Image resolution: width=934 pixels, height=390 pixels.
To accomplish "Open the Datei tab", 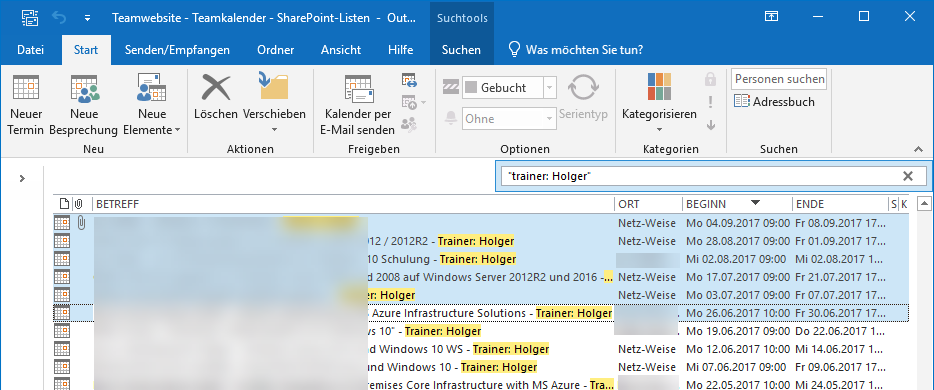I will coord(30,50).
